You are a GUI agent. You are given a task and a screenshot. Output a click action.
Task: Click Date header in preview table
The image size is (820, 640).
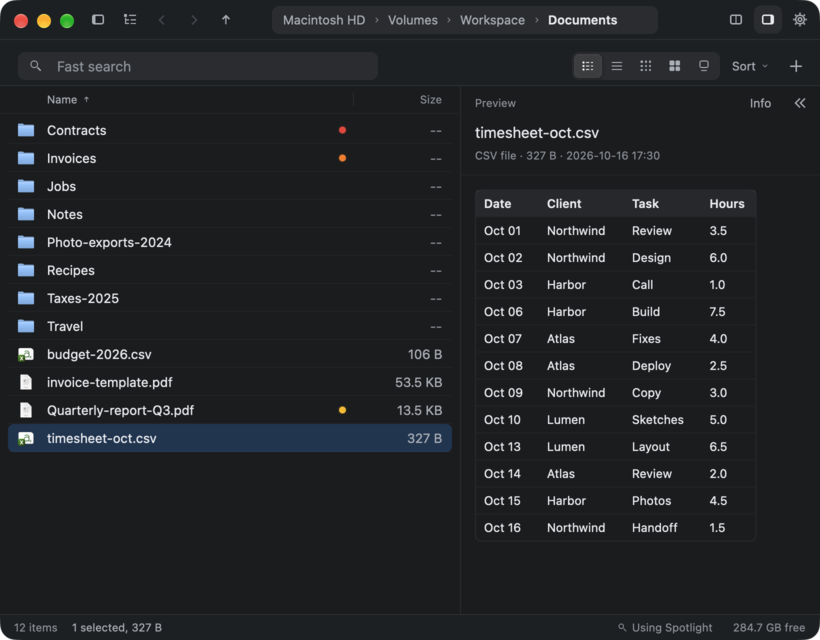coord(497,203)
